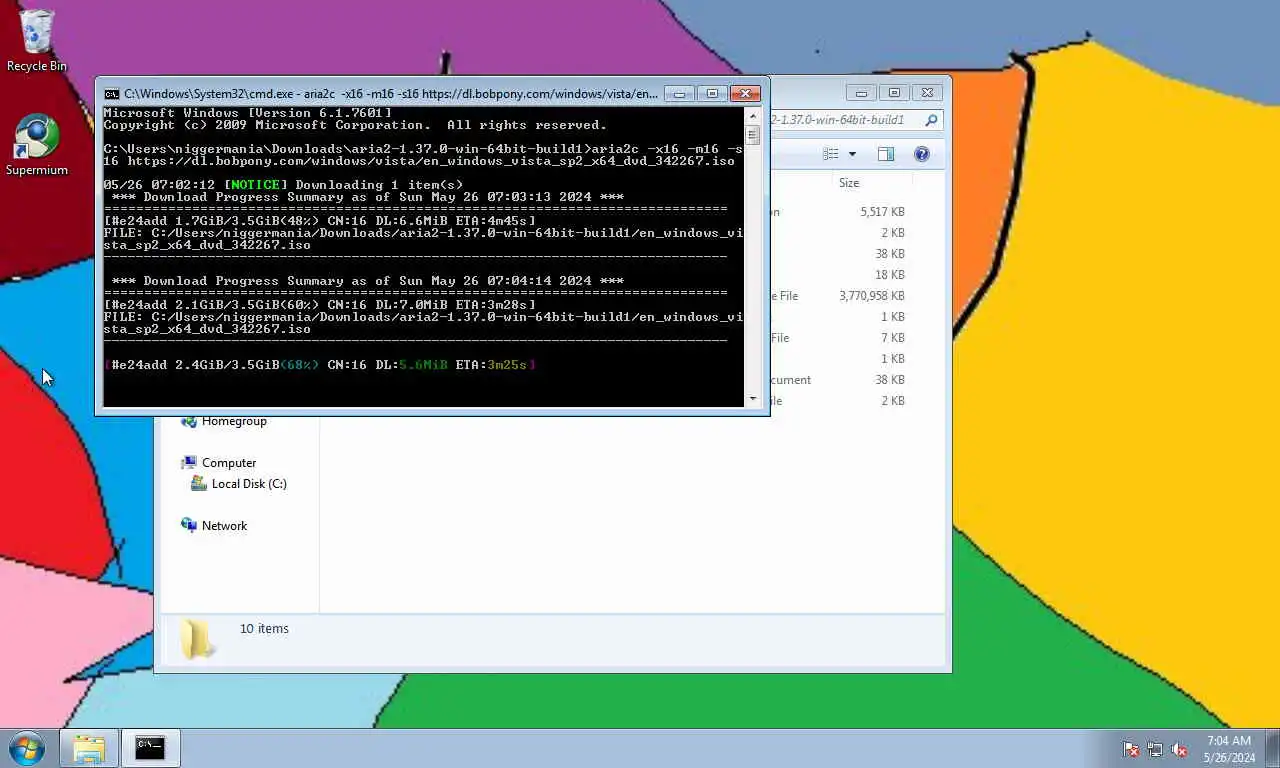This screenshot has width=1280, height=768.
Task: Open Local Disk (C:) in navigation pane
Action: point(249,484)
